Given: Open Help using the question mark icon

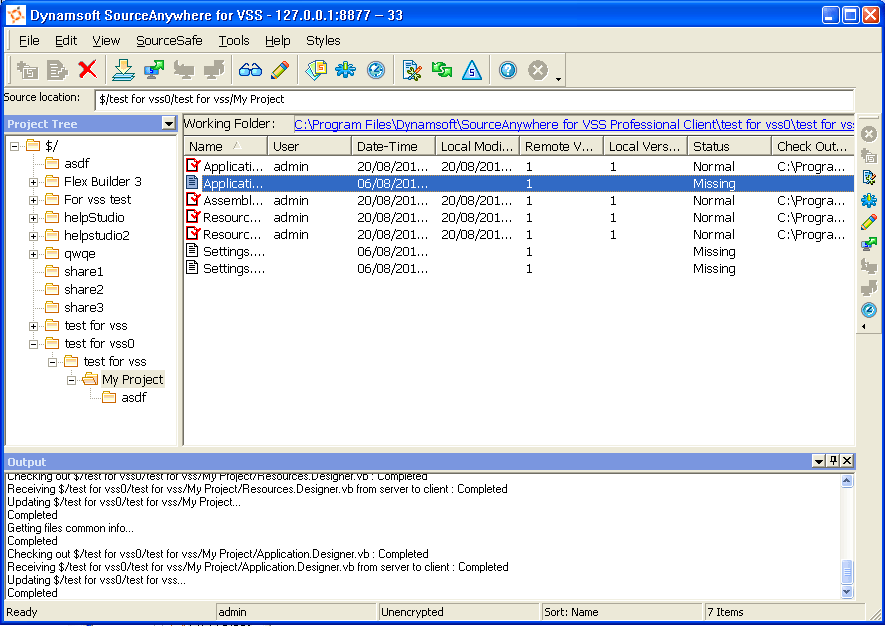Looking at the screenshot, I should (x=507, y=70).
